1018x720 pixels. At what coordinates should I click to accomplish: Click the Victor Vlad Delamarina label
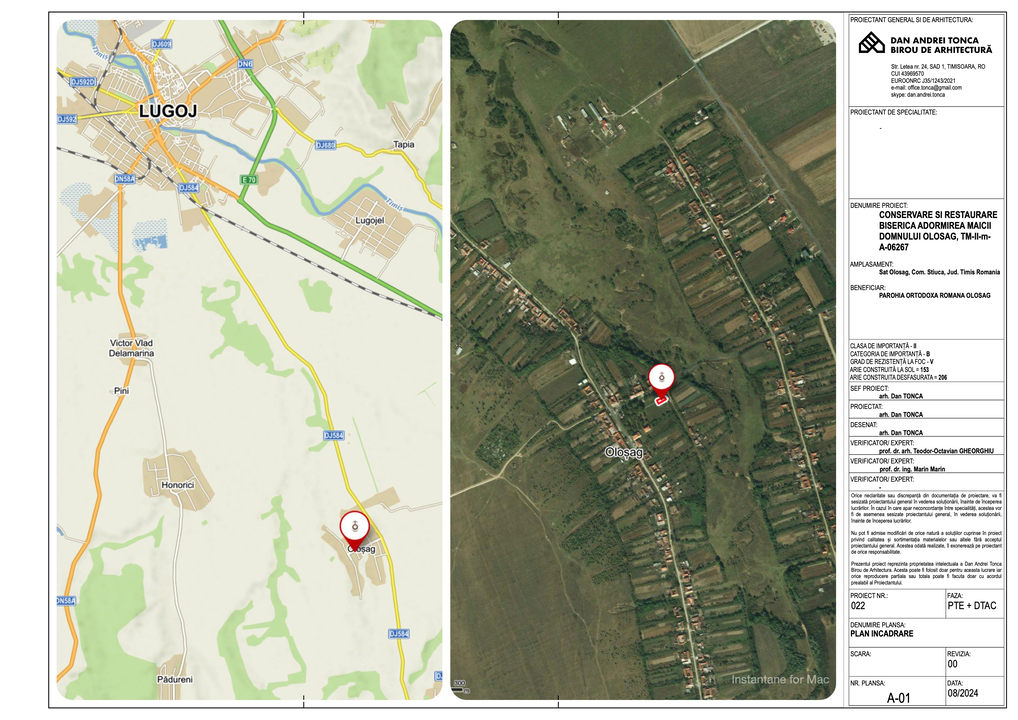[132, 348]
